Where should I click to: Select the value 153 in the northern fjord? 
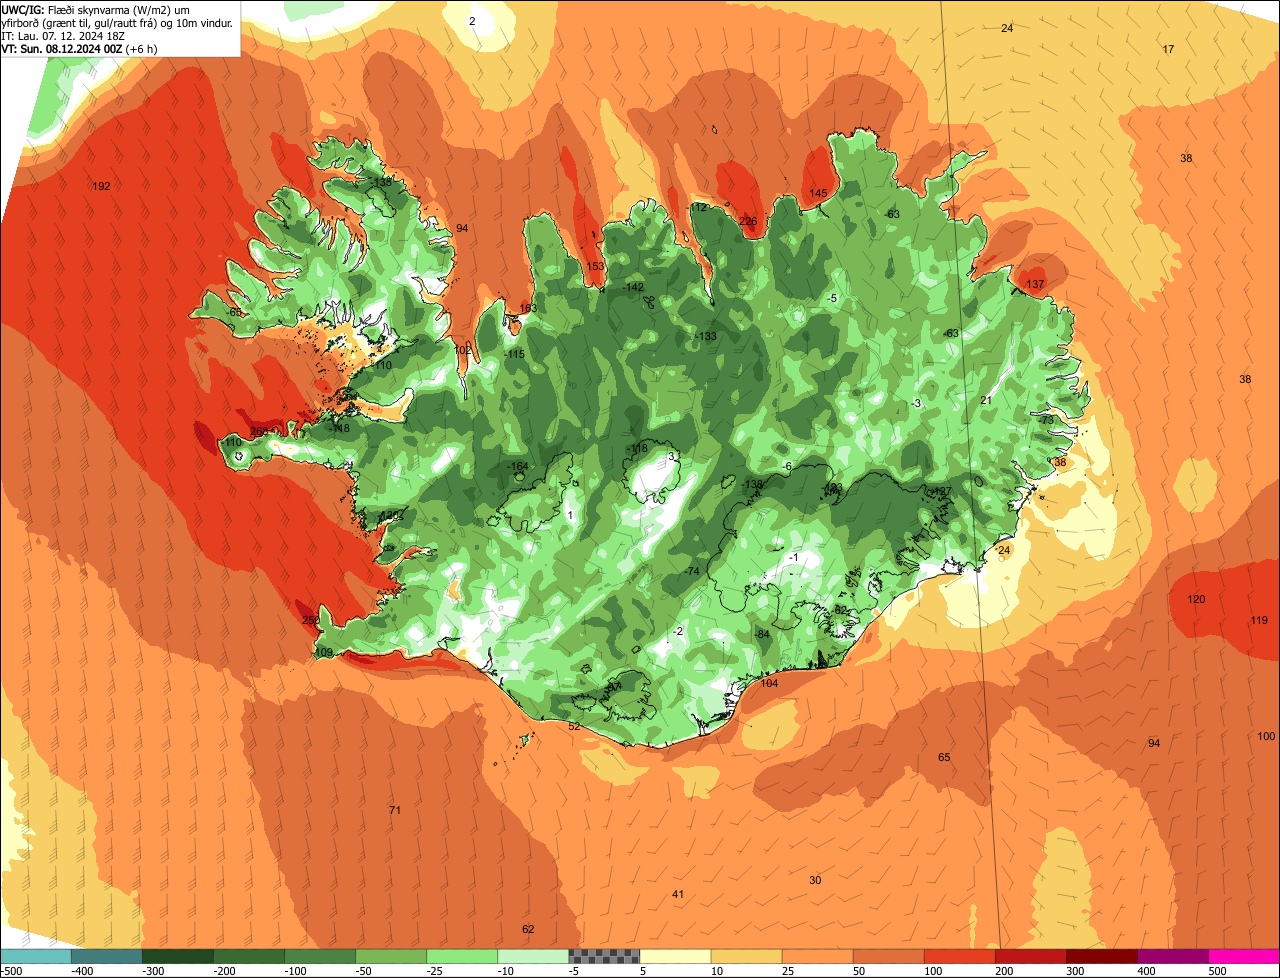595,266
